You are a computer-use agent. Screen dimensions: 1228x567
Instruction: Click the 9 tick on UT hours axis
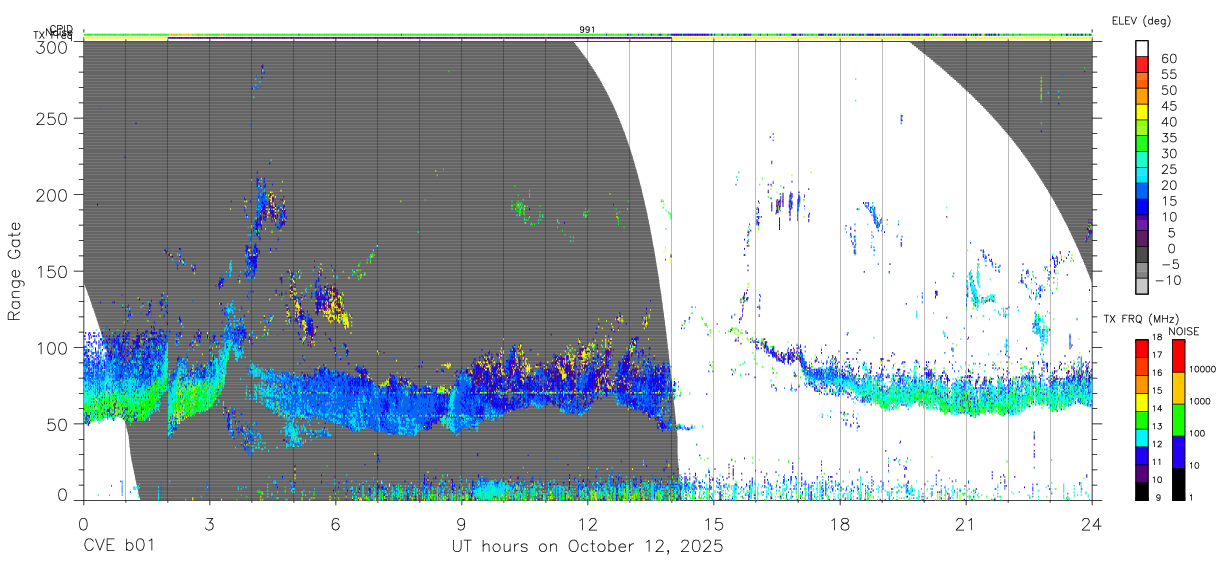pos(461,524)
